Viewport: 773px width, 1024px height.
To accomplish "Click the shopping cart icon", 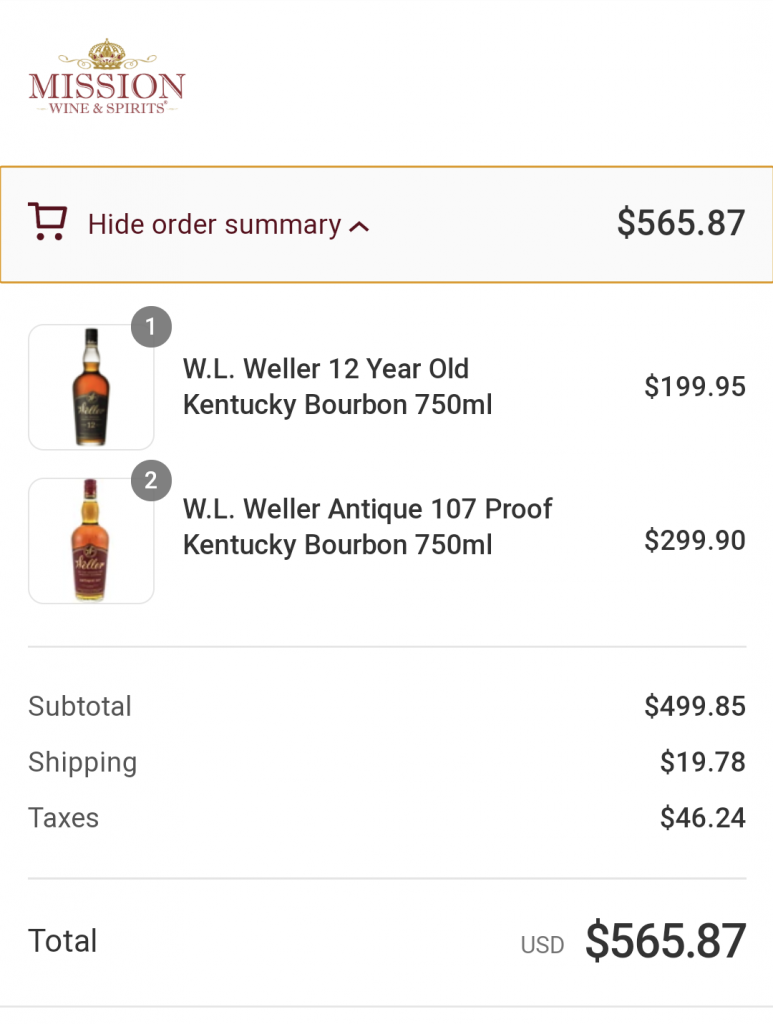I will 47,222.
